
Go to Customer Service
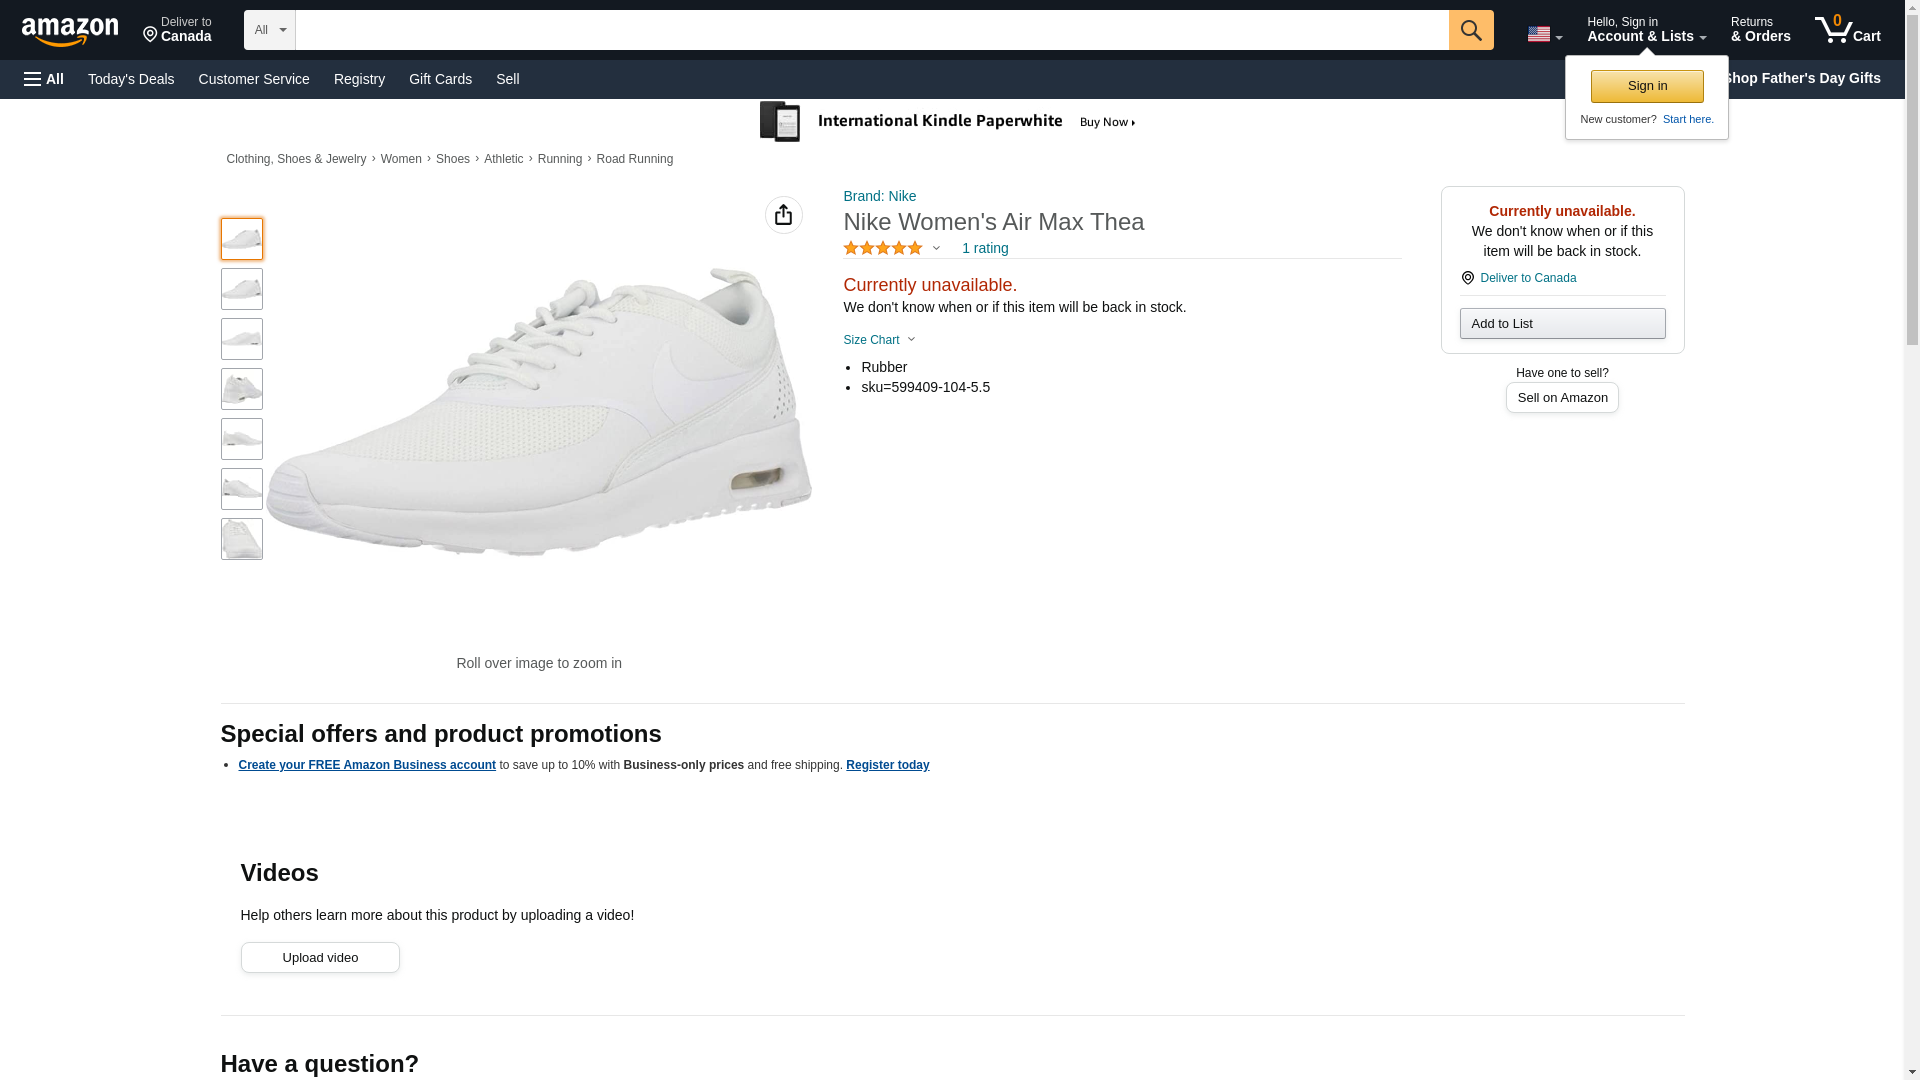click(x=254, y=79)
